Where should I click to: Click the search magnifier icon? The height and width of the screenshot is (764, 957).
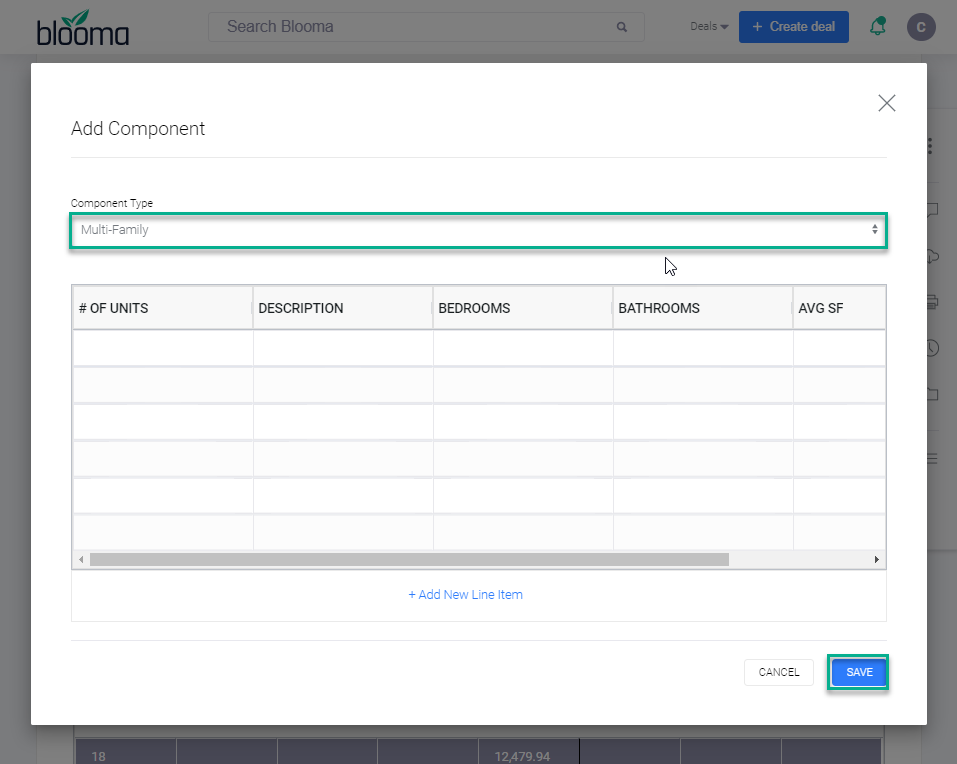pos(621,27)
